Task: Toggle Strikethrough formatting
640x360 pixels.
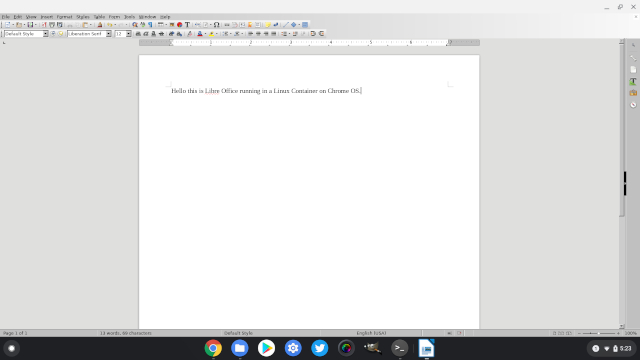Action: (161, 34)
